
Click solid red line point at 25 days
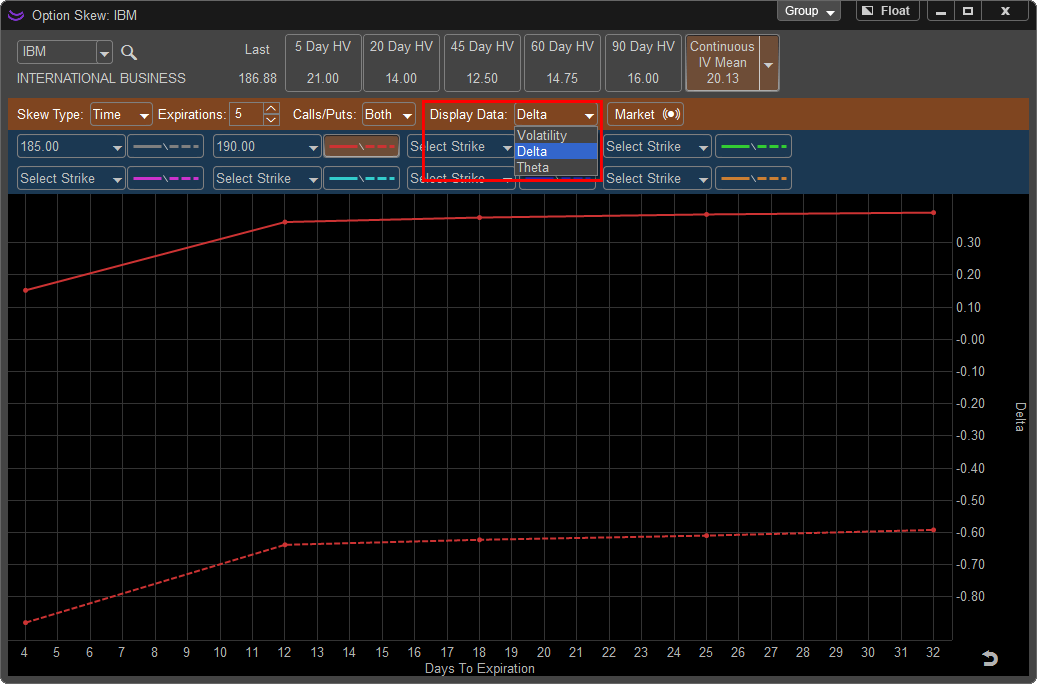coord(706,214)
